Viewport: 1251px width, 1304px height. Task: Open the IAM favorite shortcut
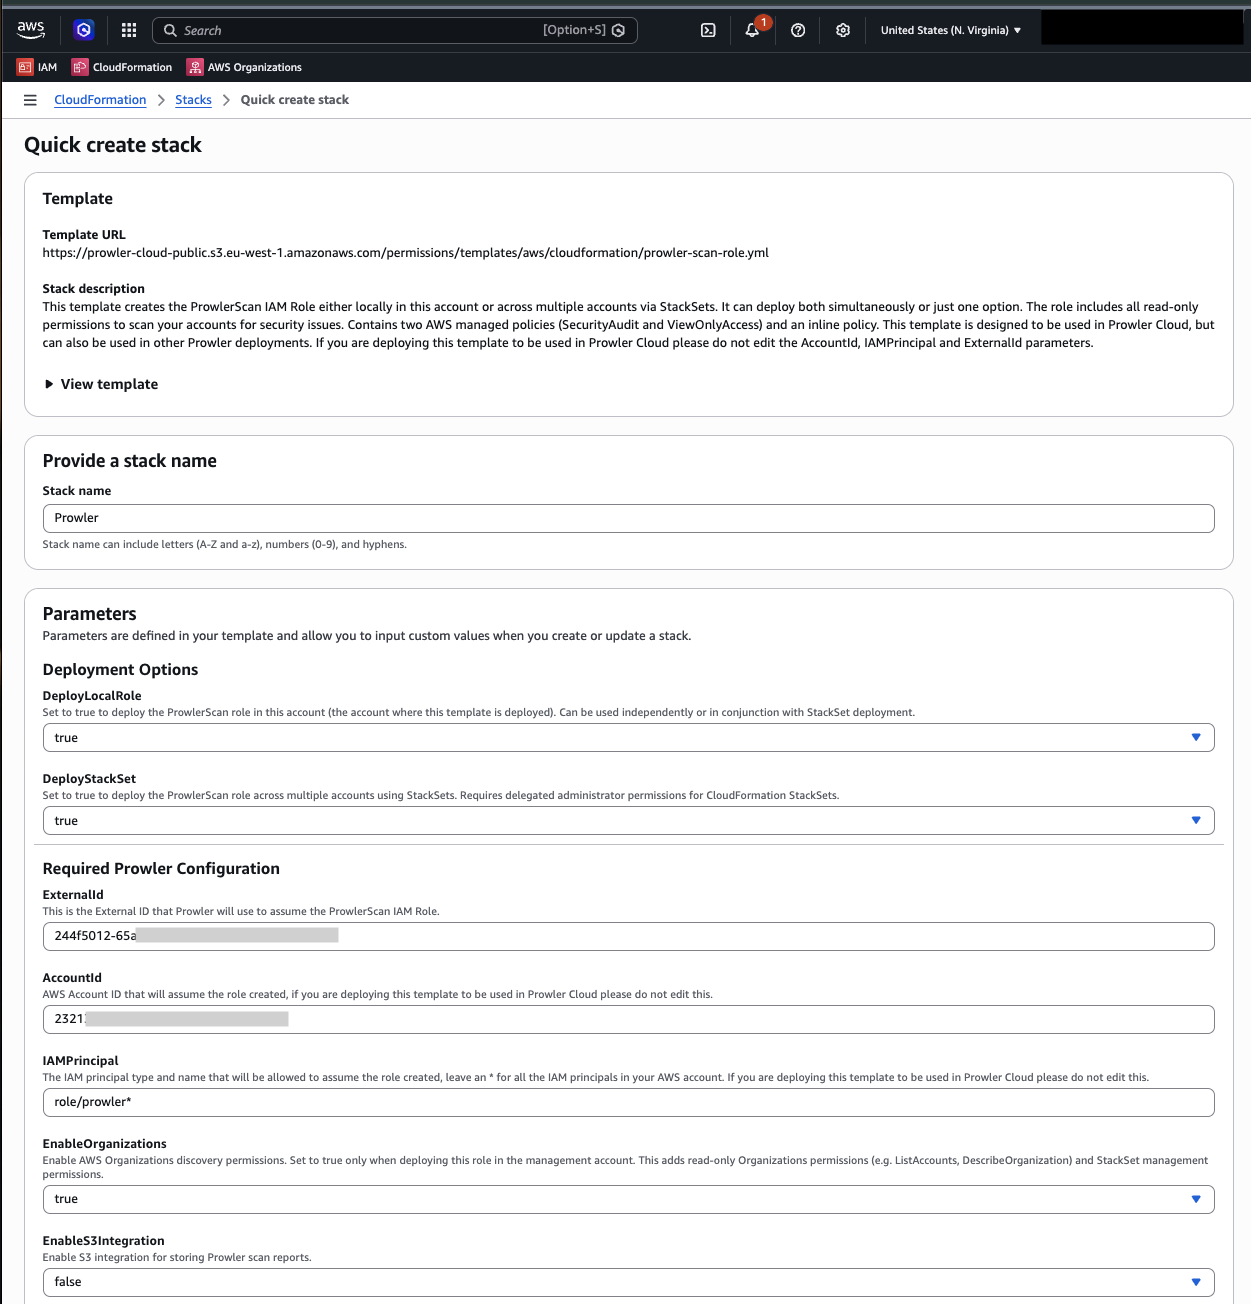37,67
